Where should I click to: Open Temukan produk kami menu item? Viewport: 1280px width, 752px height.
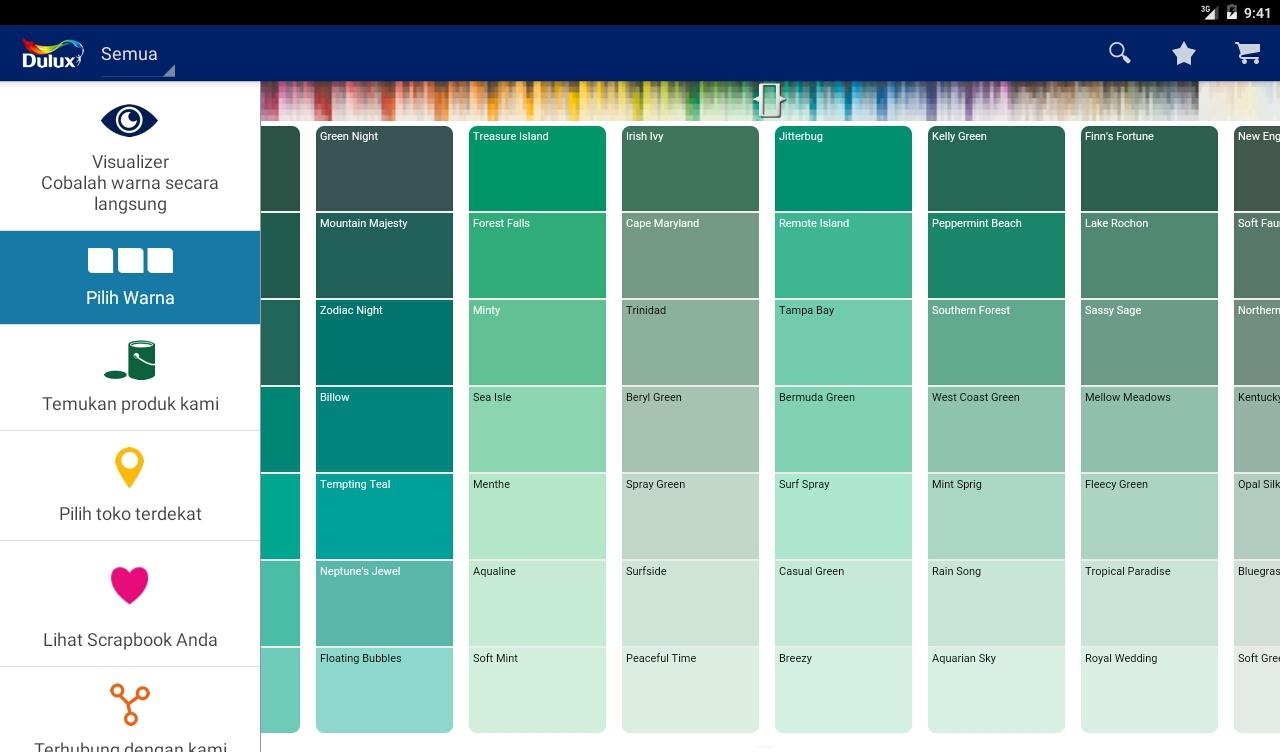130,378
